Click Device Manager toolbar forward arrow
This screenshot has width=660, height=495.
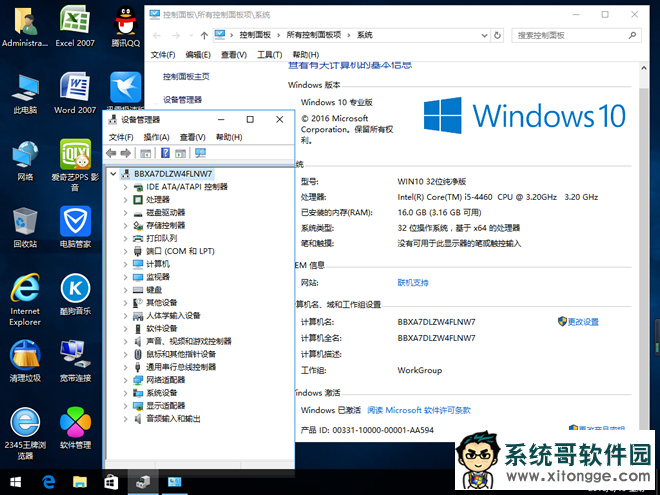(125, 153)
